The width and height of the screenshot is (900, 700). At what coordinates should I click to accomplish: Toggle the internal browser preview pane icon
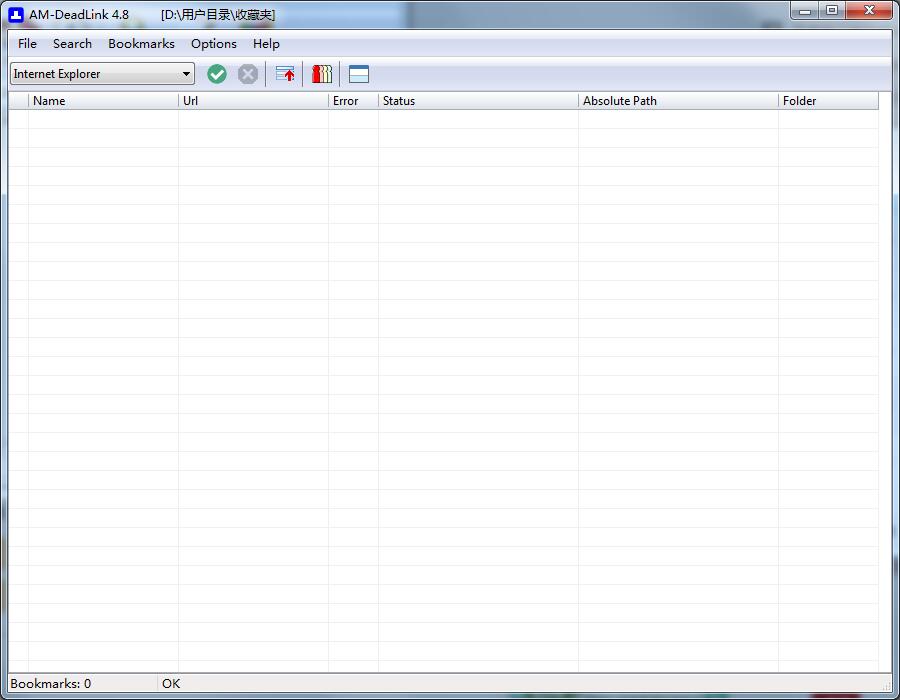tap(359, 74)
